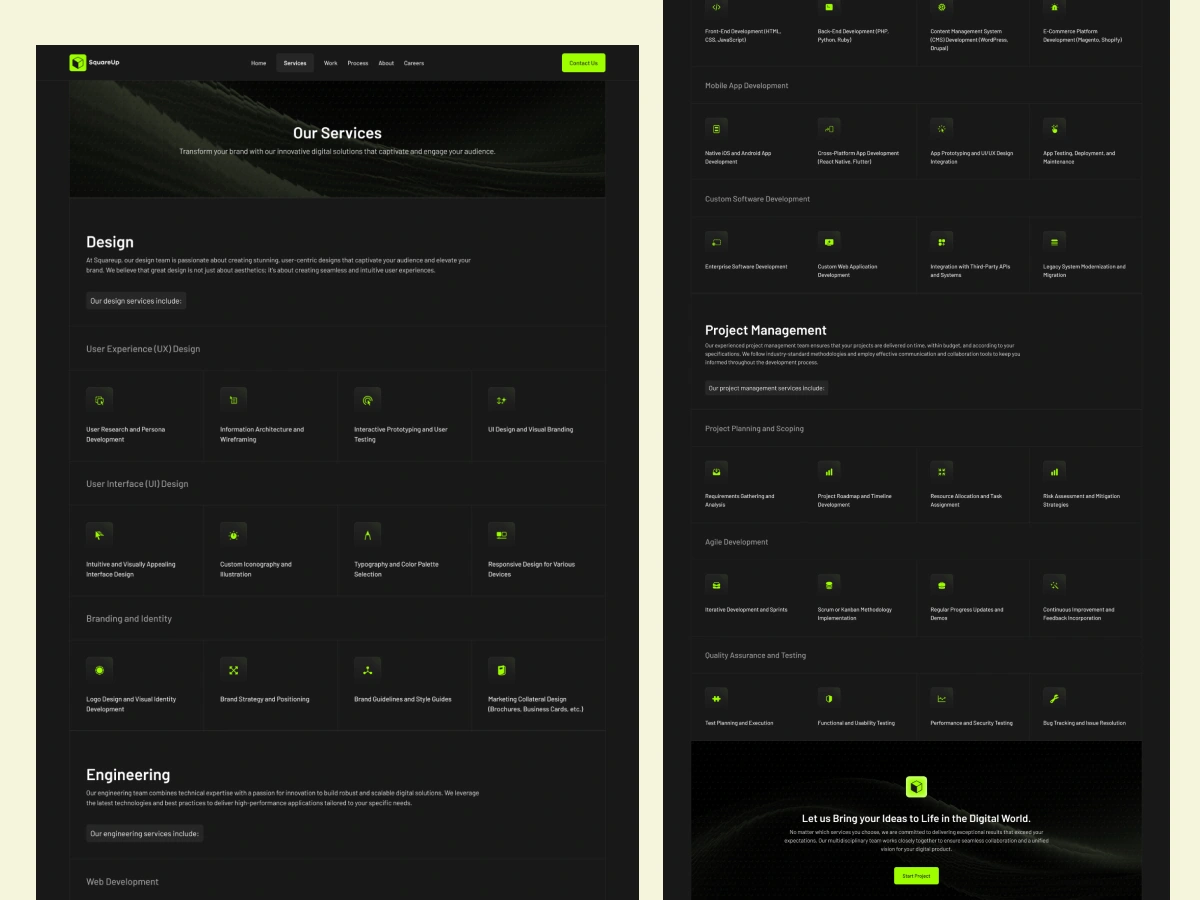Click the 'Project Management' section heading

766,330
